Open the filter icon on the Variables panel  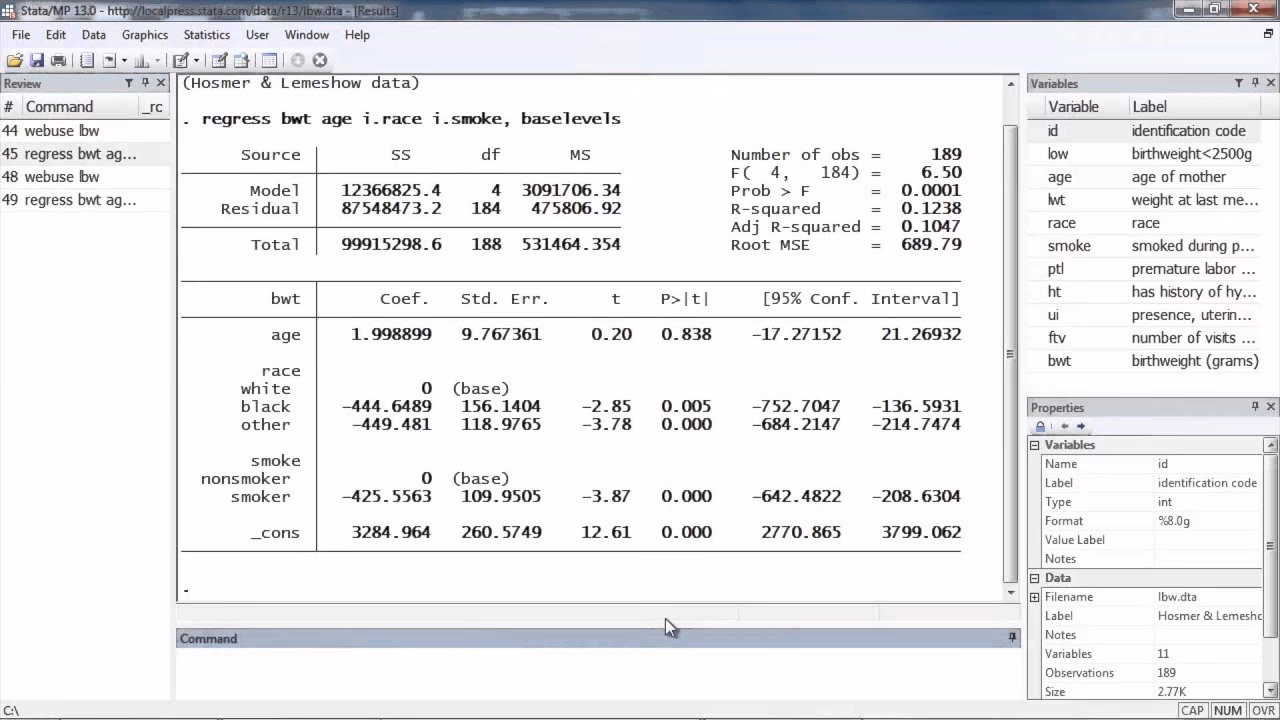pyautogui.click(x=1238, y=83)
